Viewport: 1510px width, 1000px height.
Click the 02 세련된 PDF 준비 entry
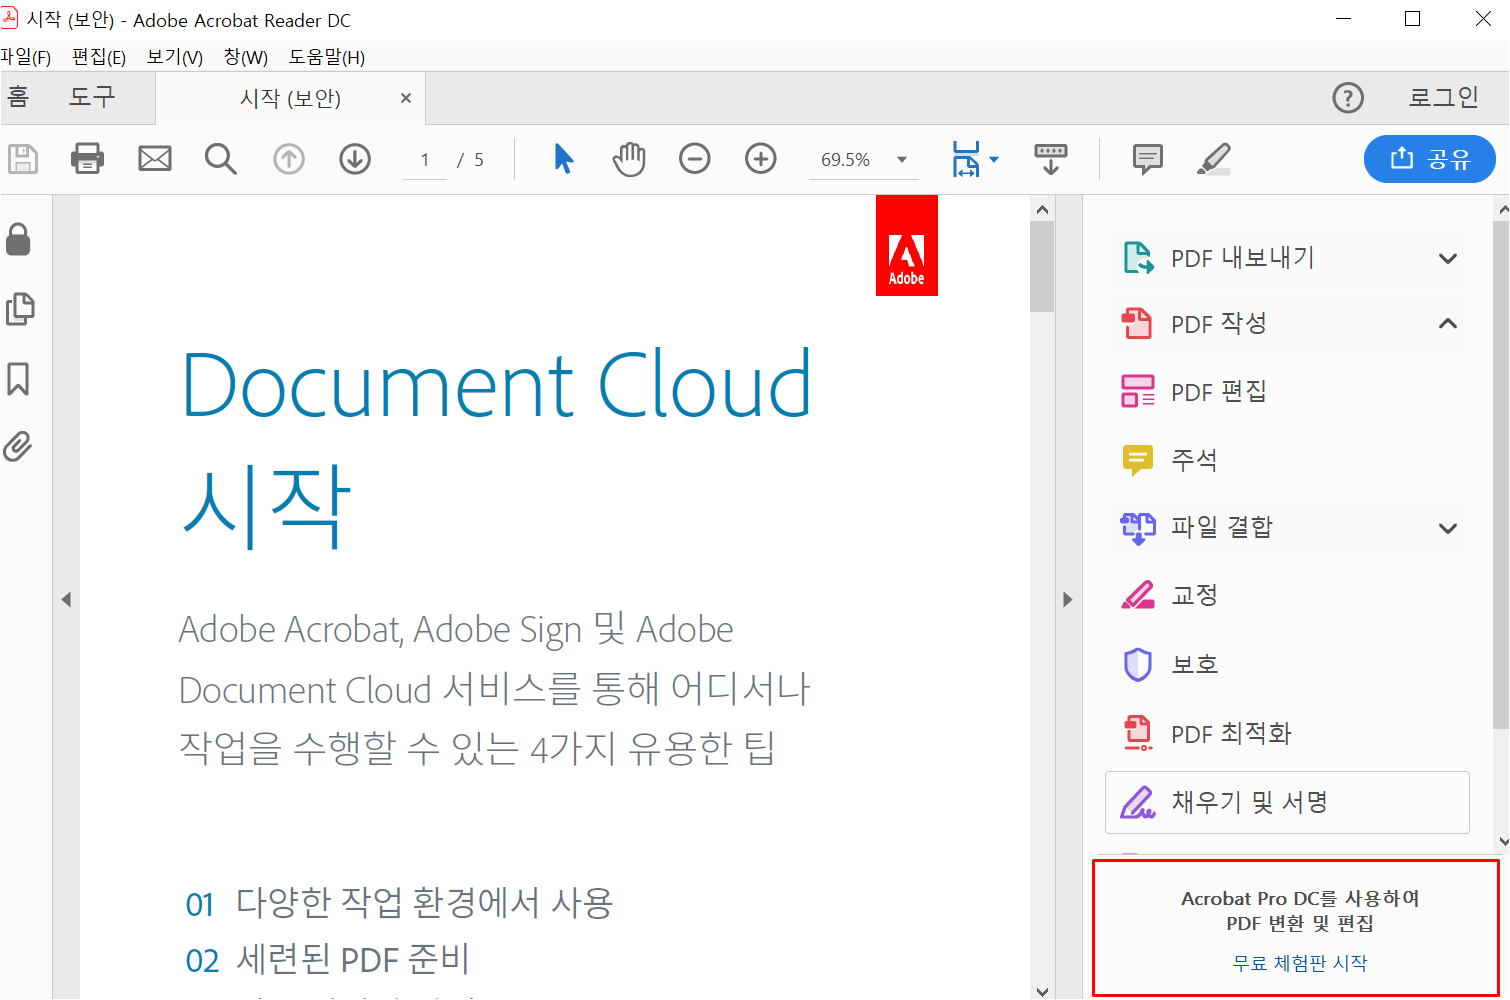327,960
